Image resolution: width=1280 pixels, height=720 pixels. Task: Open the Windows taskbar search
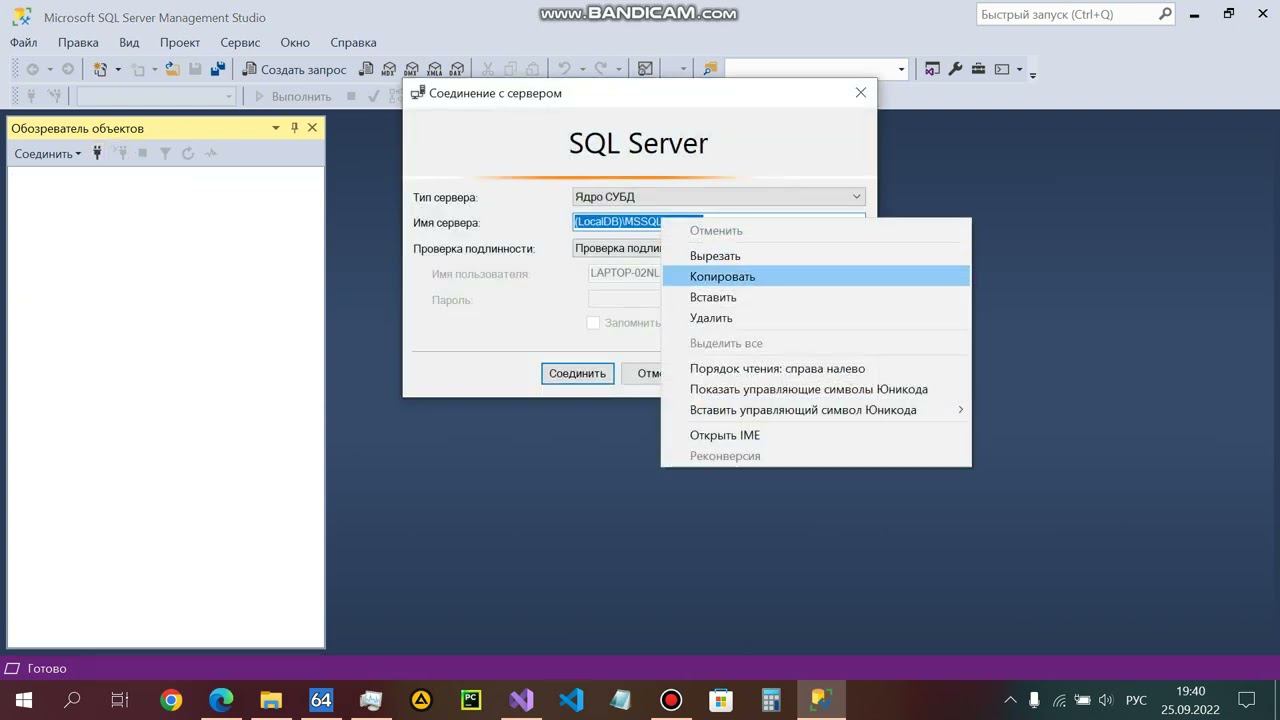coord(72,700)
